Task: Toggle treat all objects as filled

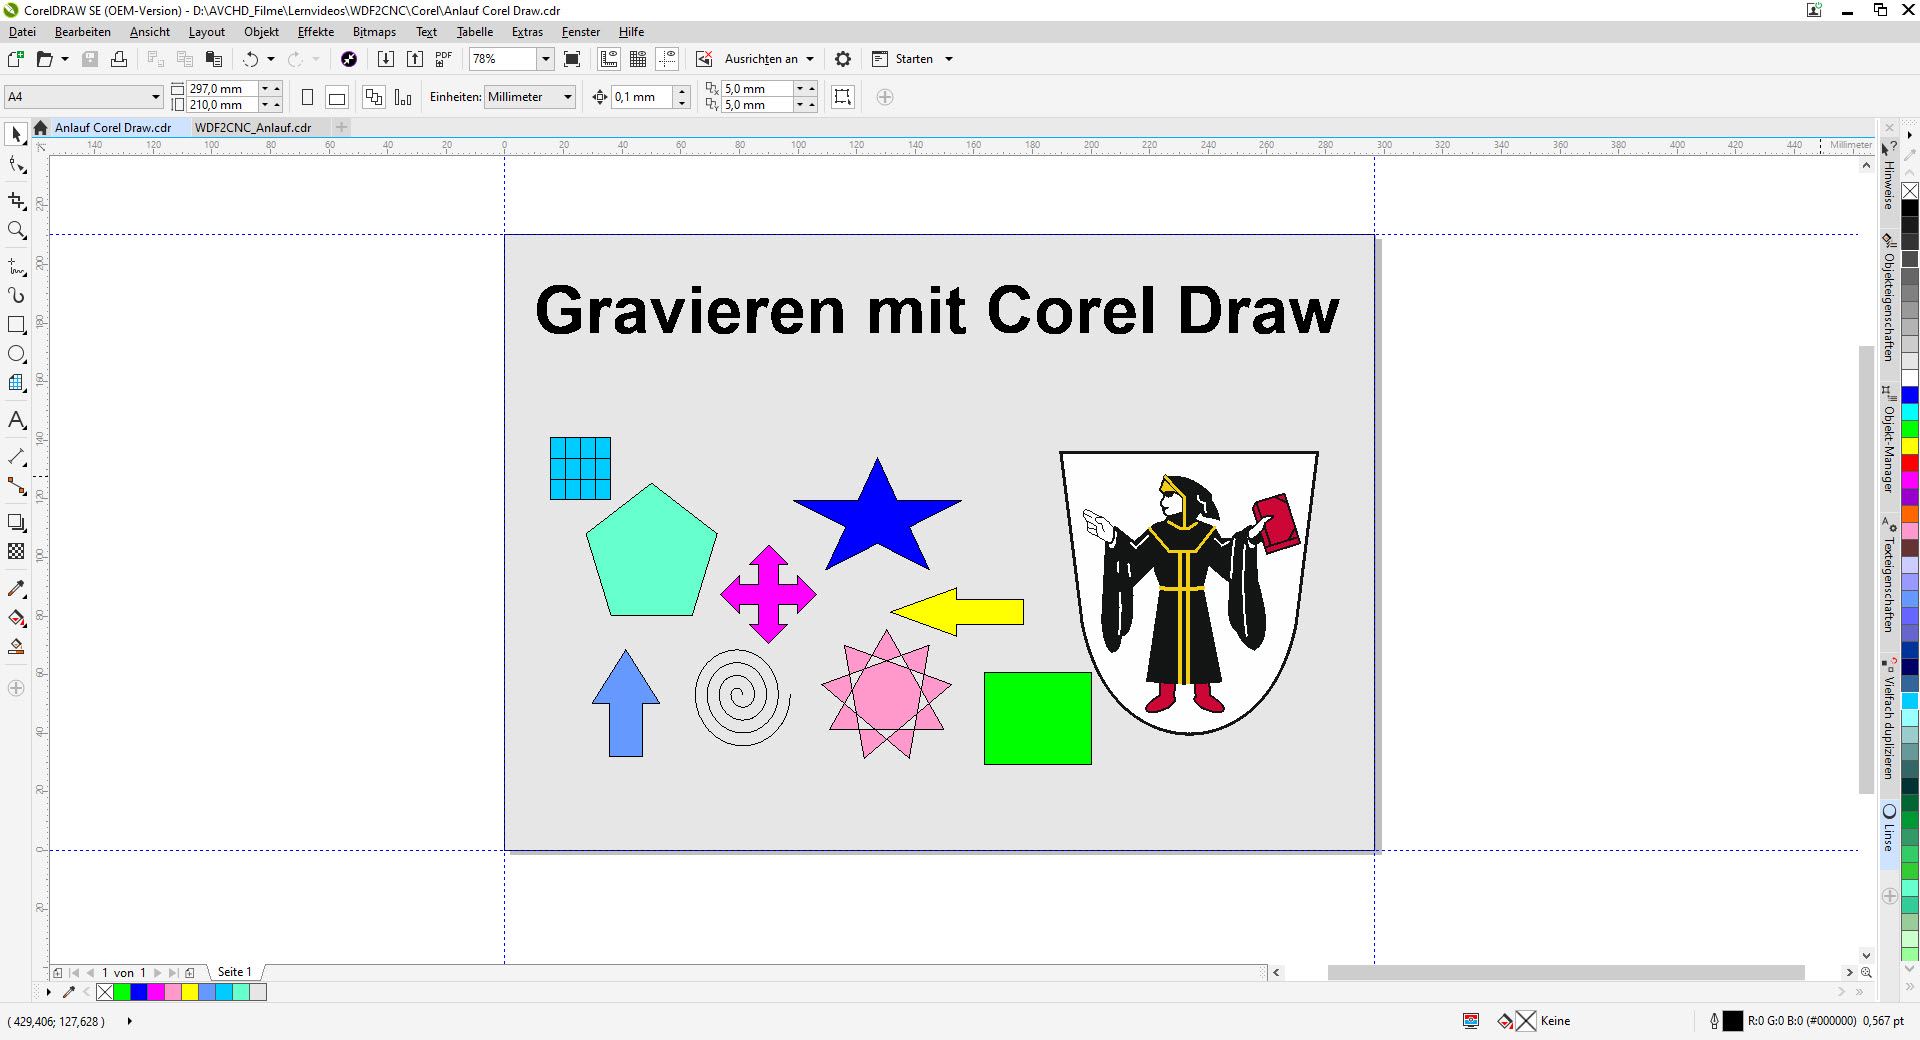Action: 843,97
